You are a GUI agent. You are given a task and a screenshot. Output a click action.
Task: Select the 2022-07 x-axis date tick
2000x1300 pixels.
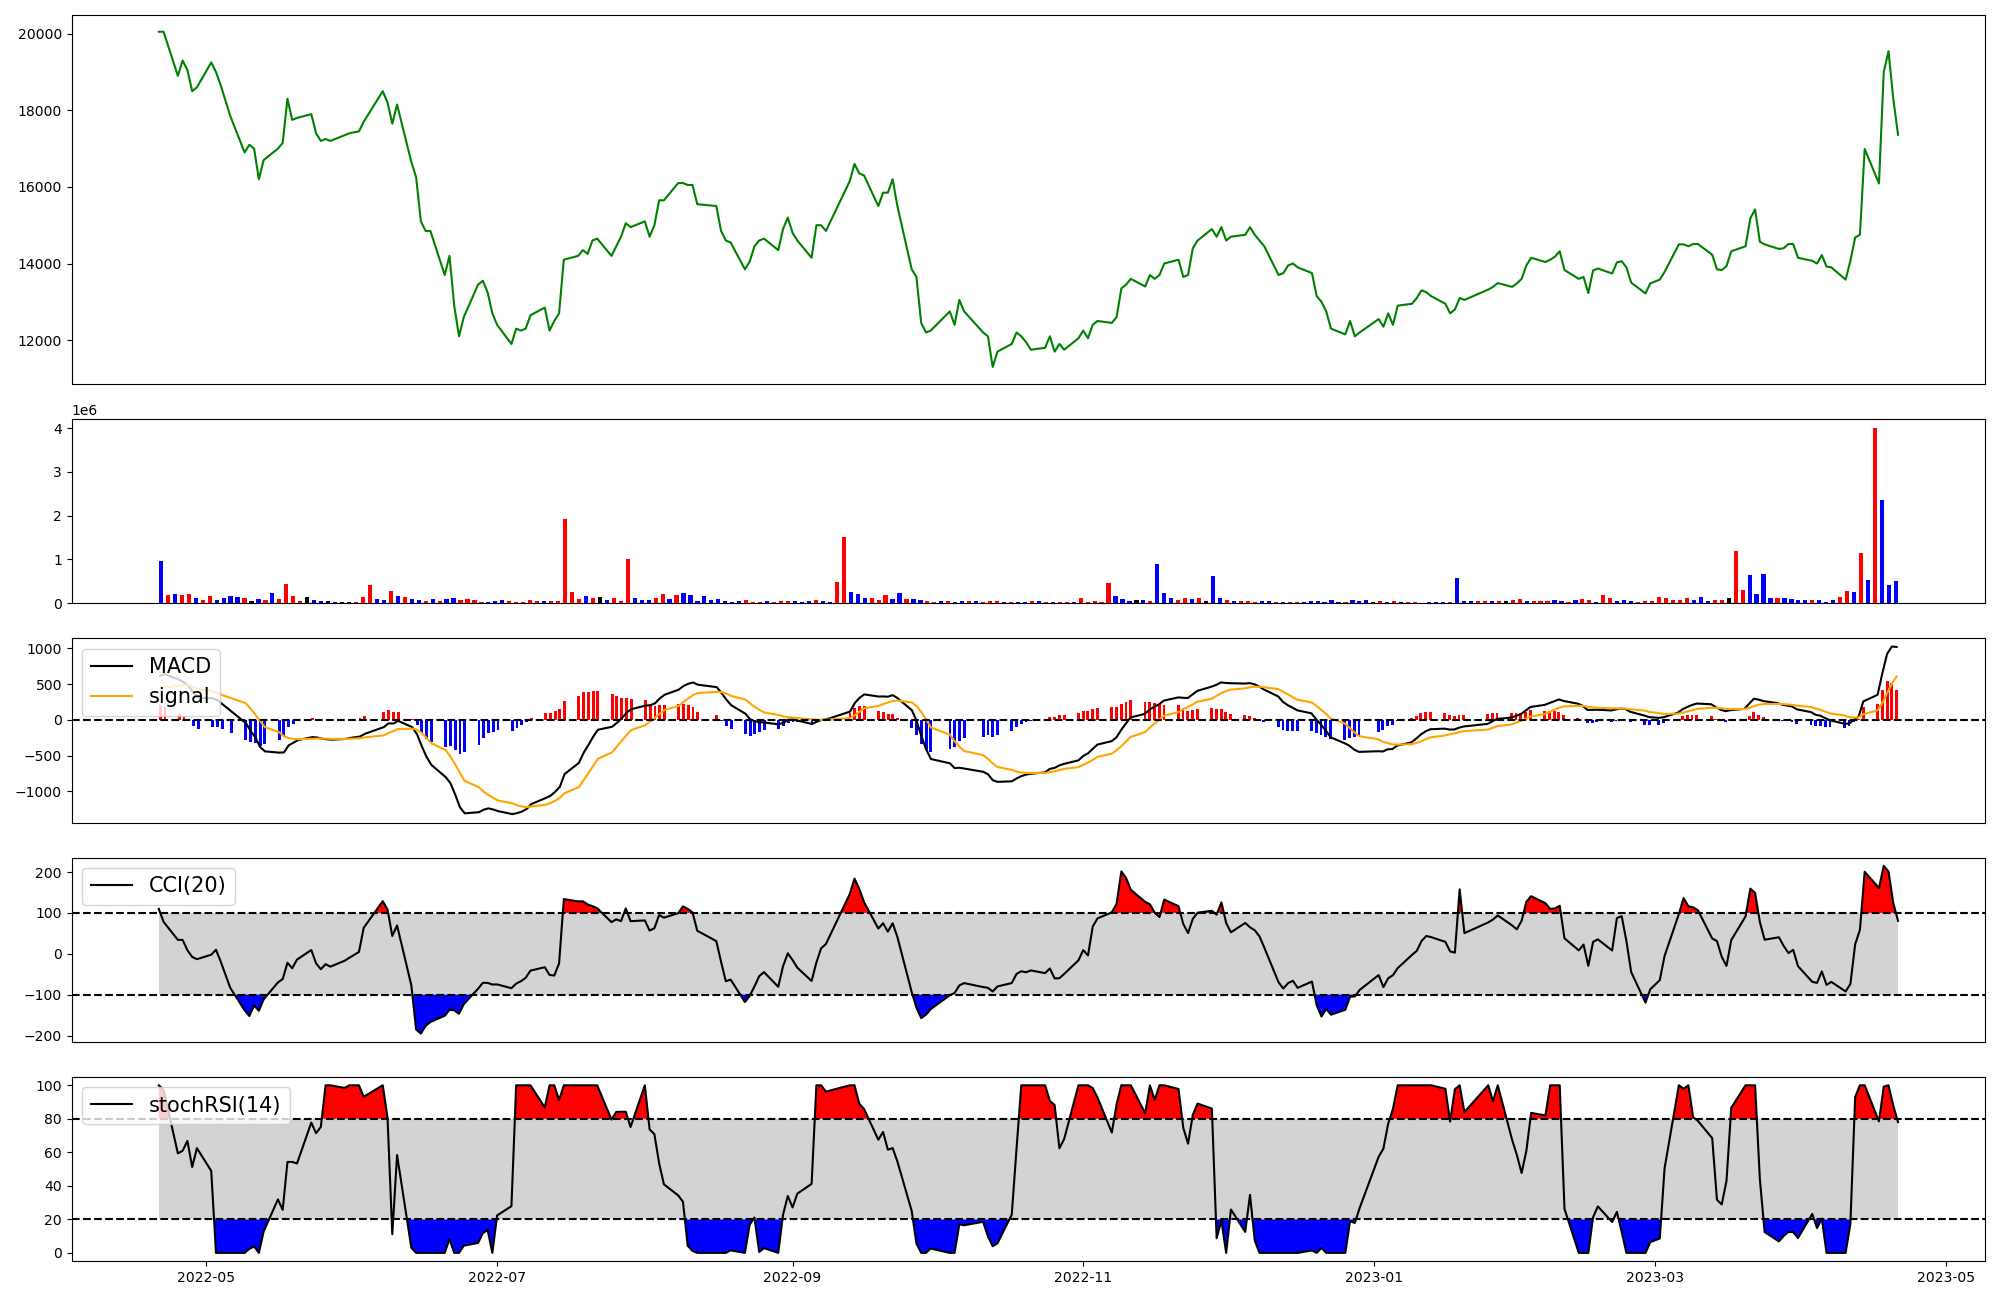click(x=497, y=1277)
